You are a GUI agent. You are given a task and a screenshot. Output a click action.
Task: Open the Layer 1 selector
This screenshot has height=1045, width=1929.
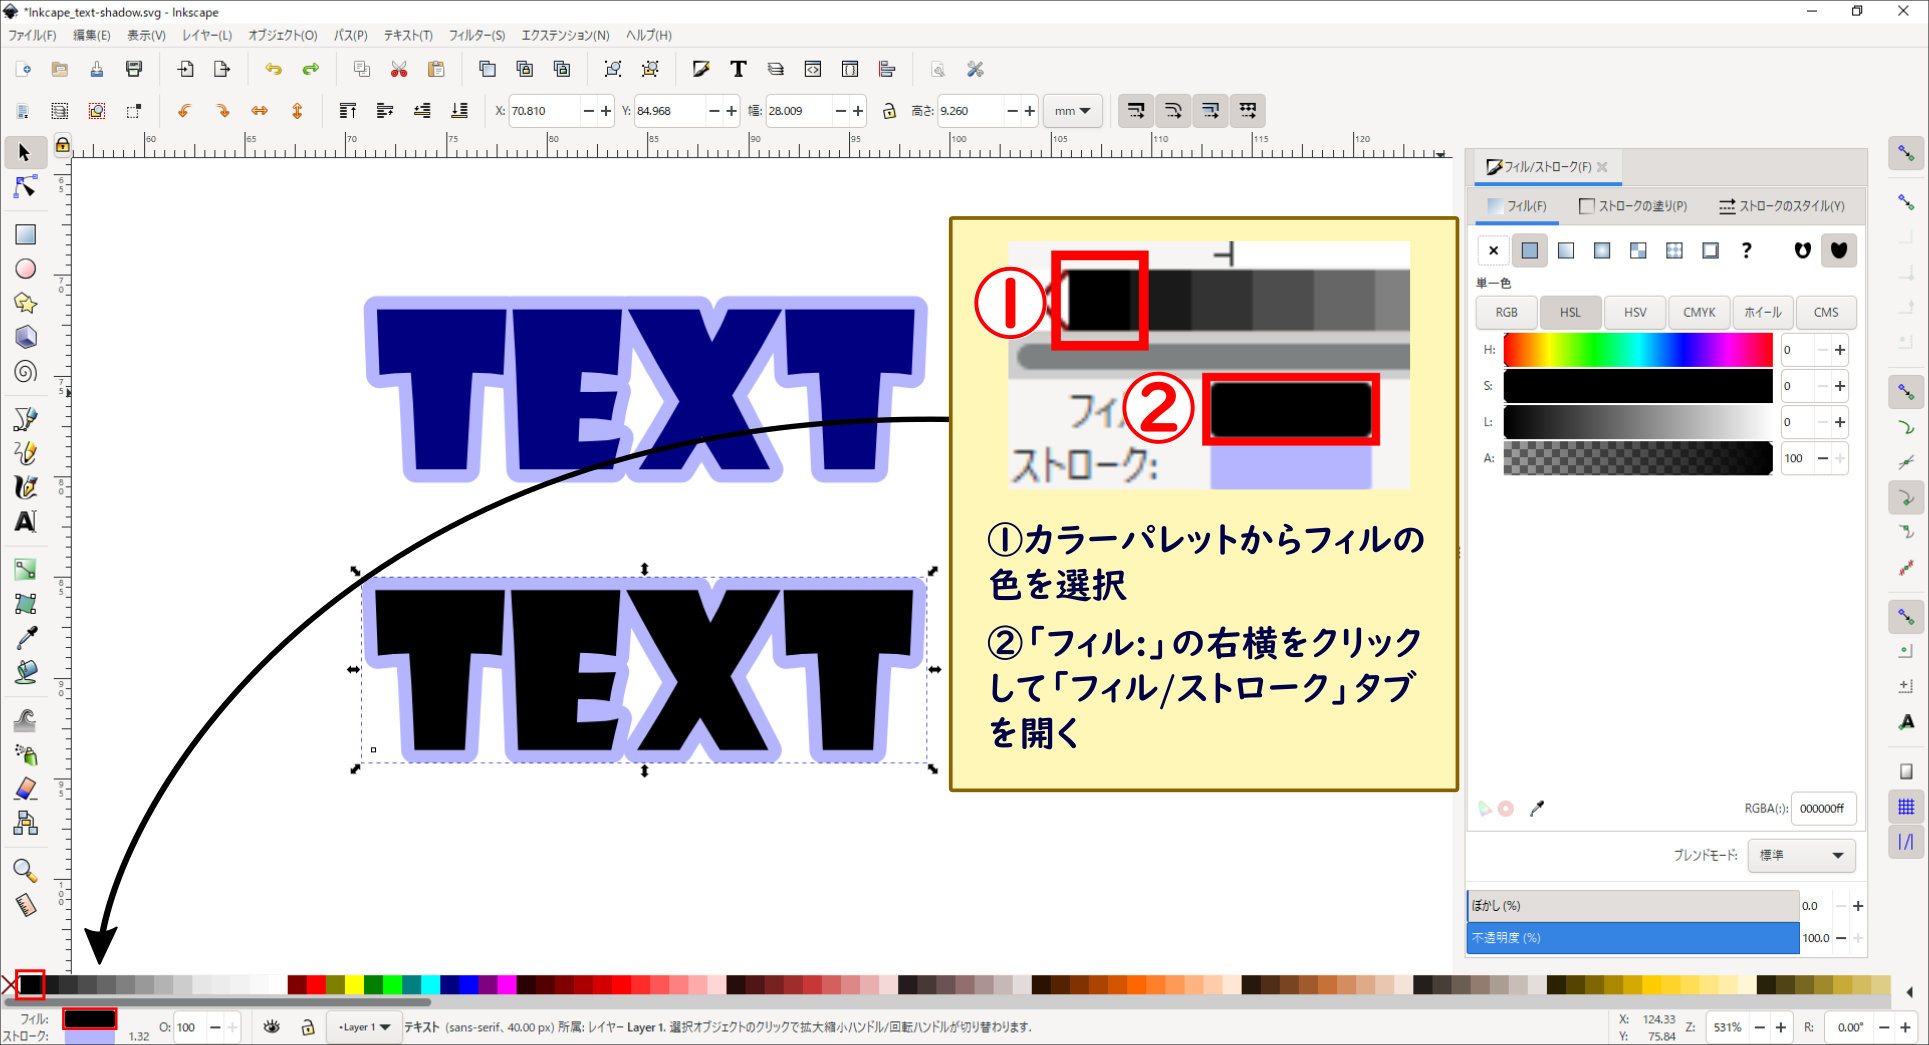(363, 1027)
